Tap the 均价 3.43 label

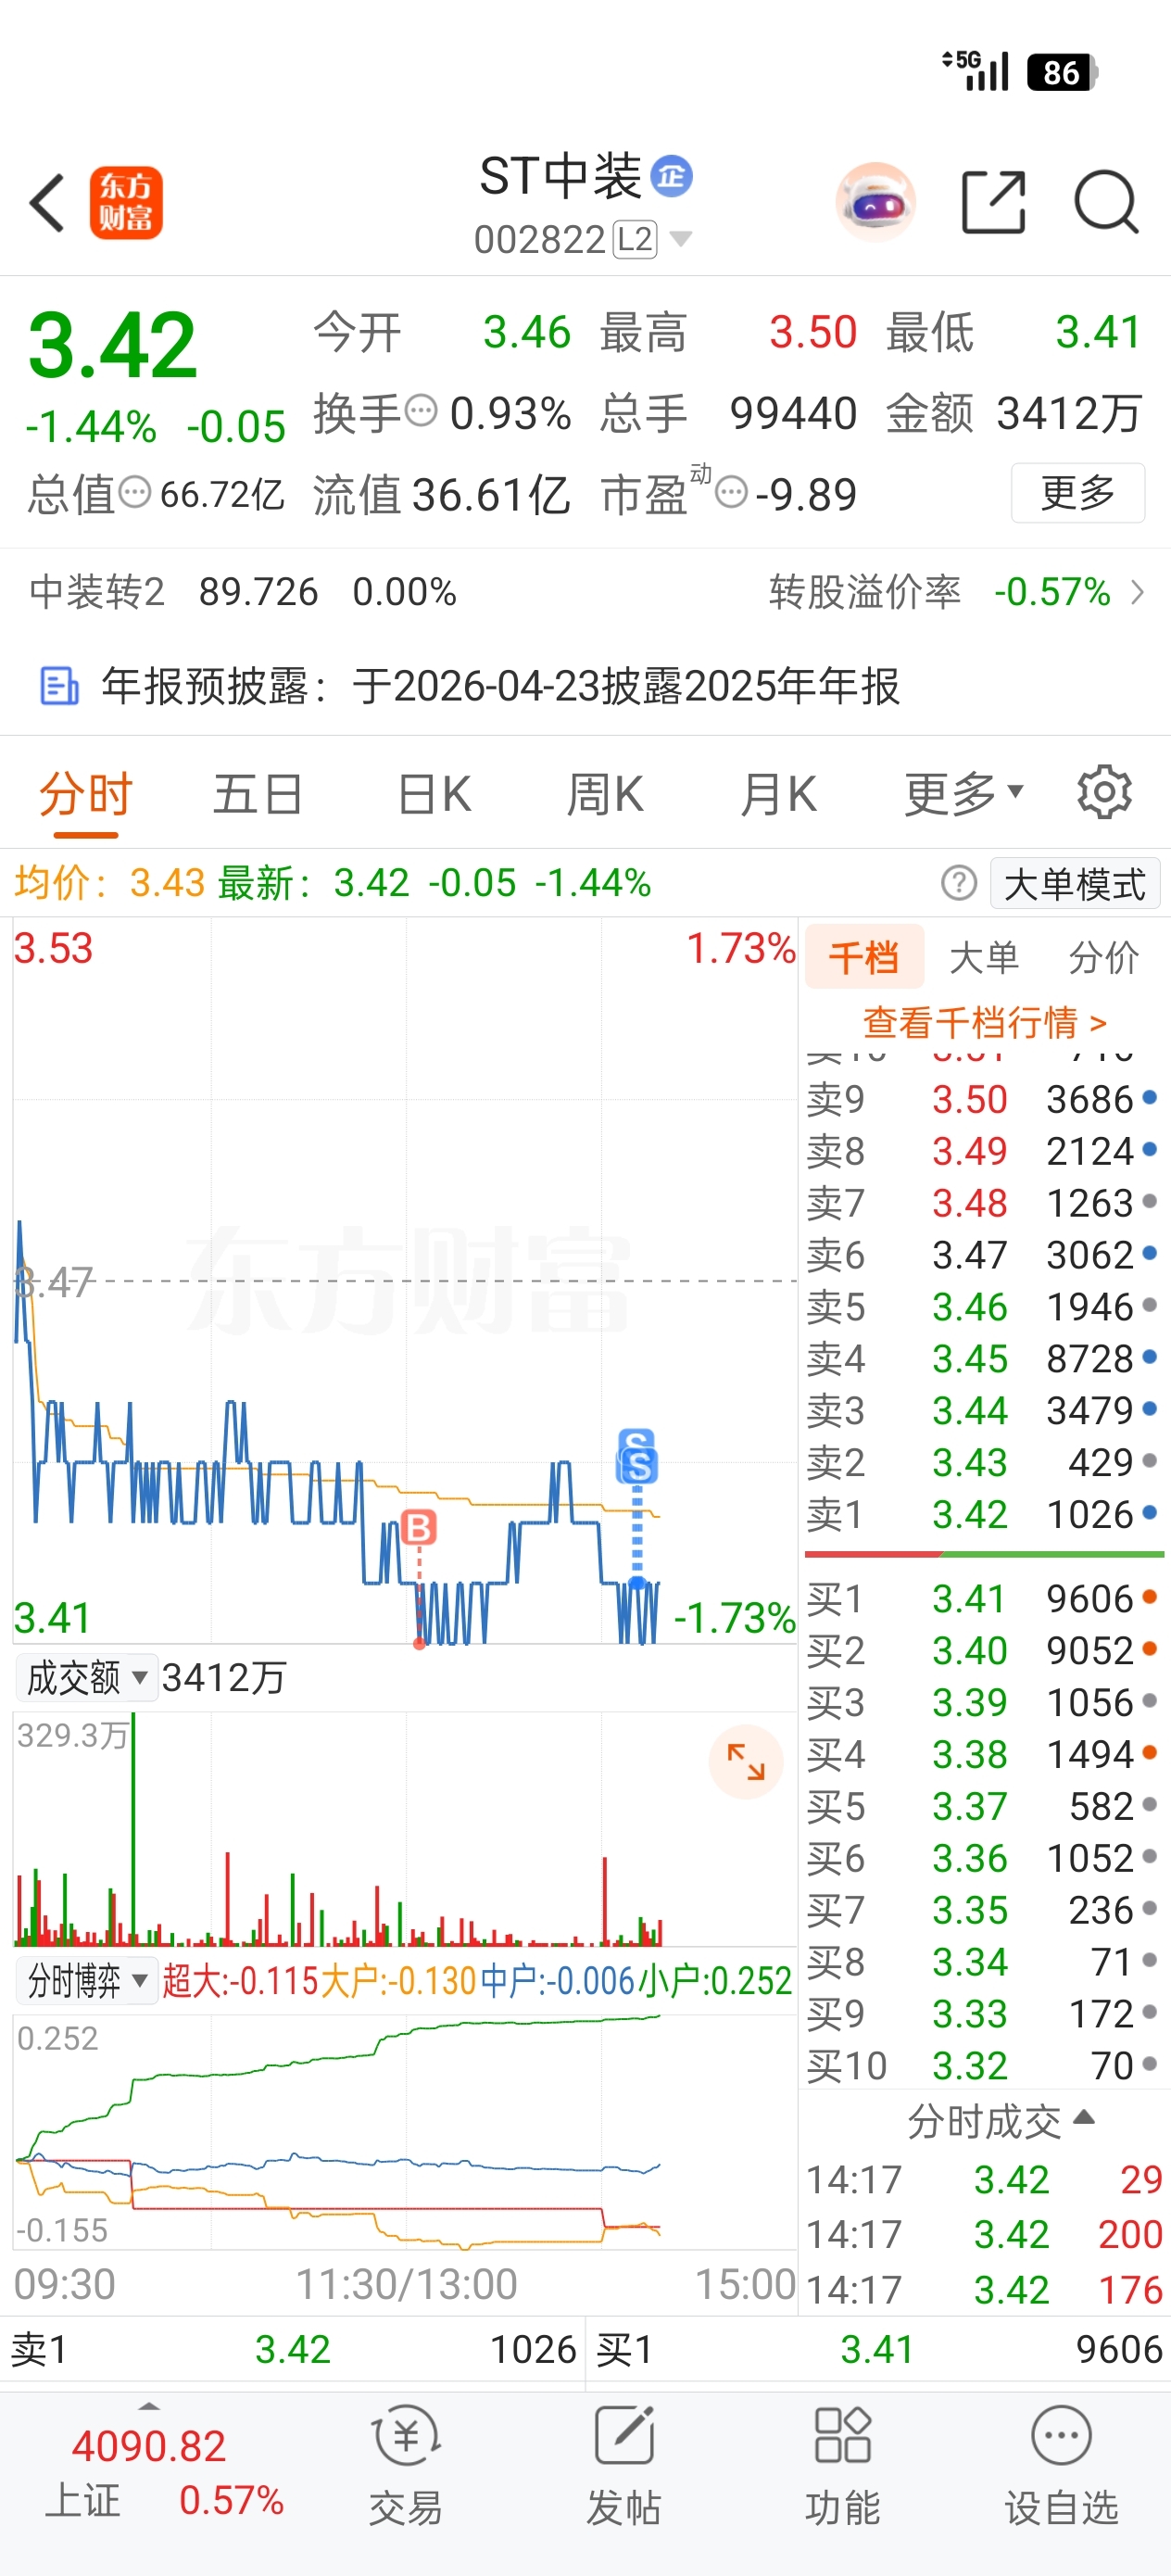[x=109, y=883]
